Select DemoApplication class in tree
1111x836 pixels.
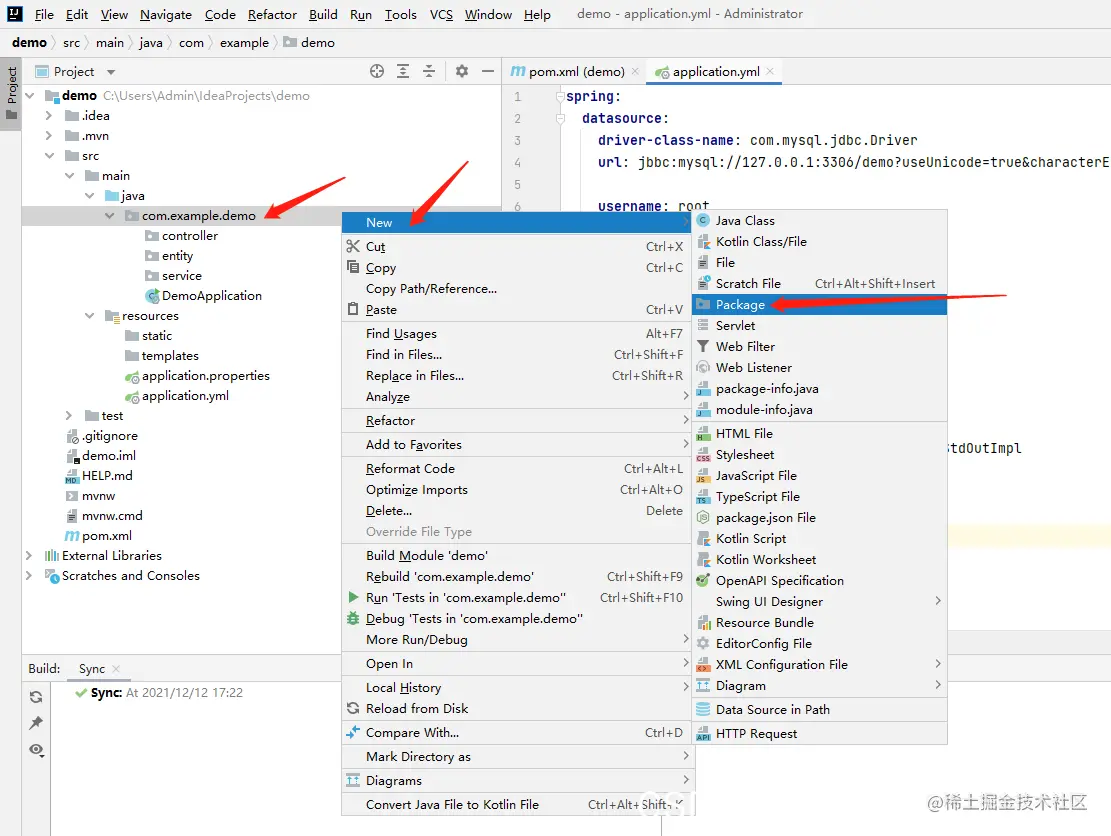click(203, 295)
